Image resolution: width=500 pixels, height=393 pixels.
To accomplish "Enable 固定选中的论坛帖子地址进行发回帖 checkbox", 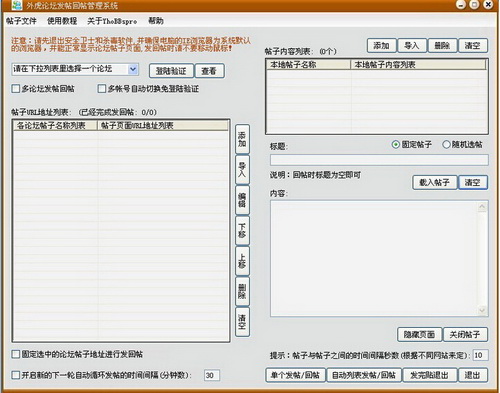I will (16, 354).
